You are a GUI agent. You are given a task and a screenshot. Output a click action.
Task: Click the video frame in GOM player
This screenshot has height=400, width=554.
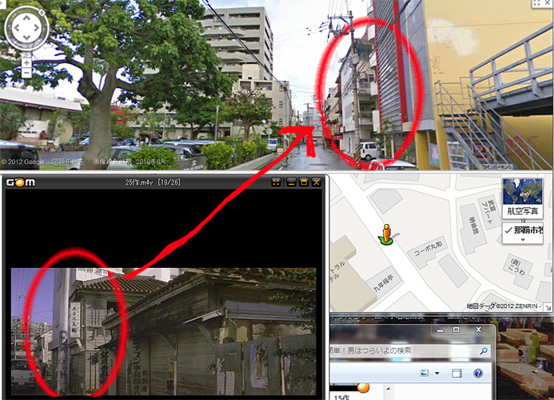(x=164, y=331)
